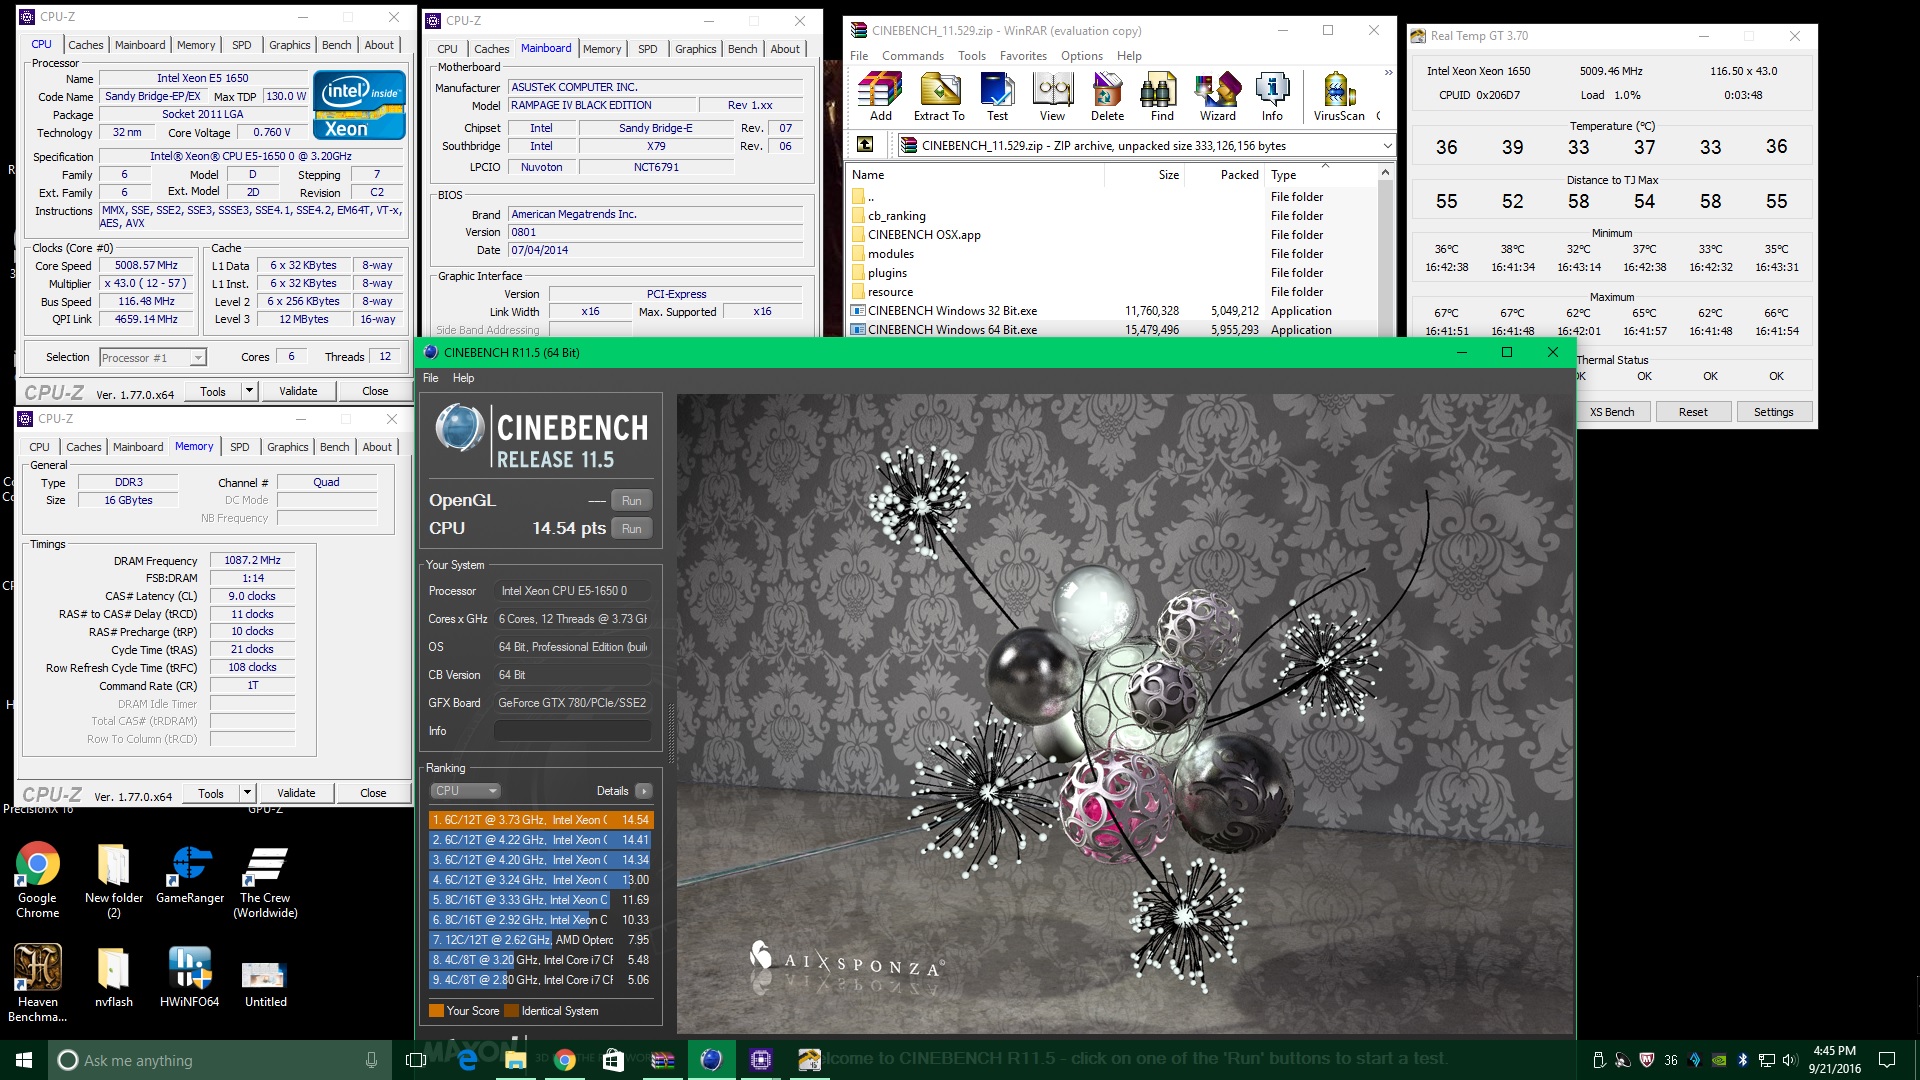Click the Ask me anything search box
The width and height of the screenshot is (1920, 1080).
[x=220, y=1060]
